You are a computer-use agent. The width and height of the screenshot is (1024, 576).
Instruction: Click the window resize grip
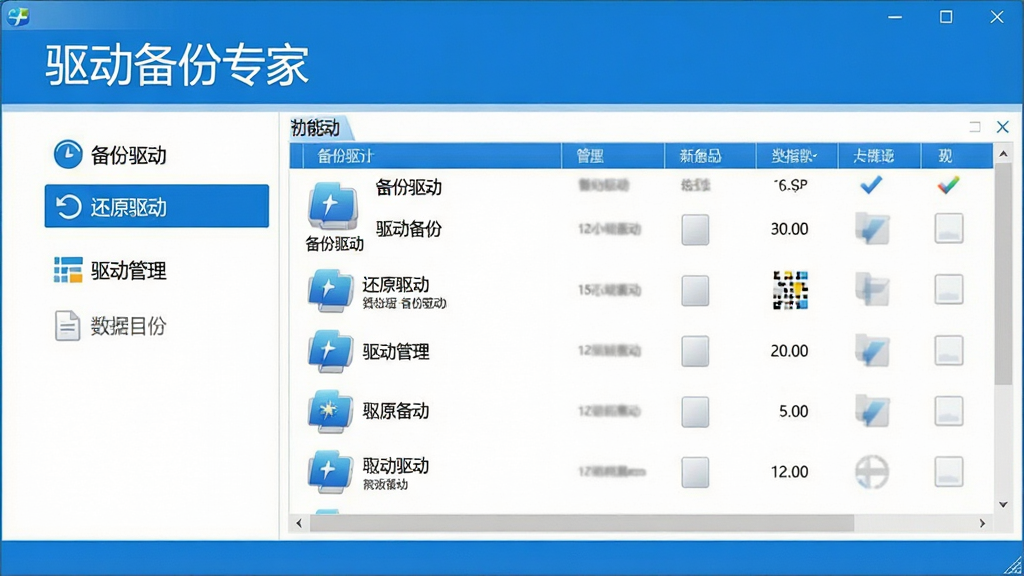point(1014,566)
